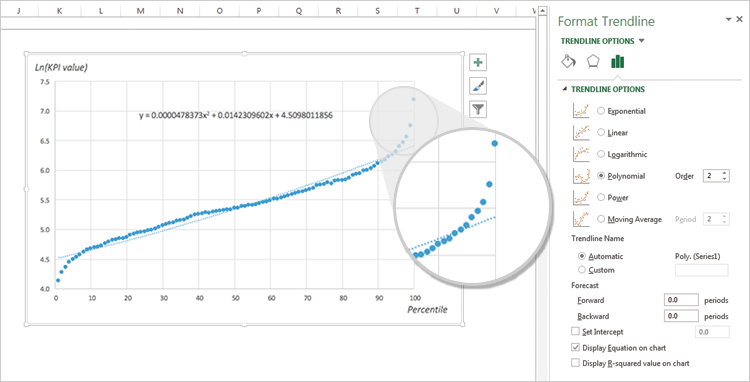This screenshot has width=750, height=382.
Task: Select Effects pentagon tab
Action: coord(593,62)
